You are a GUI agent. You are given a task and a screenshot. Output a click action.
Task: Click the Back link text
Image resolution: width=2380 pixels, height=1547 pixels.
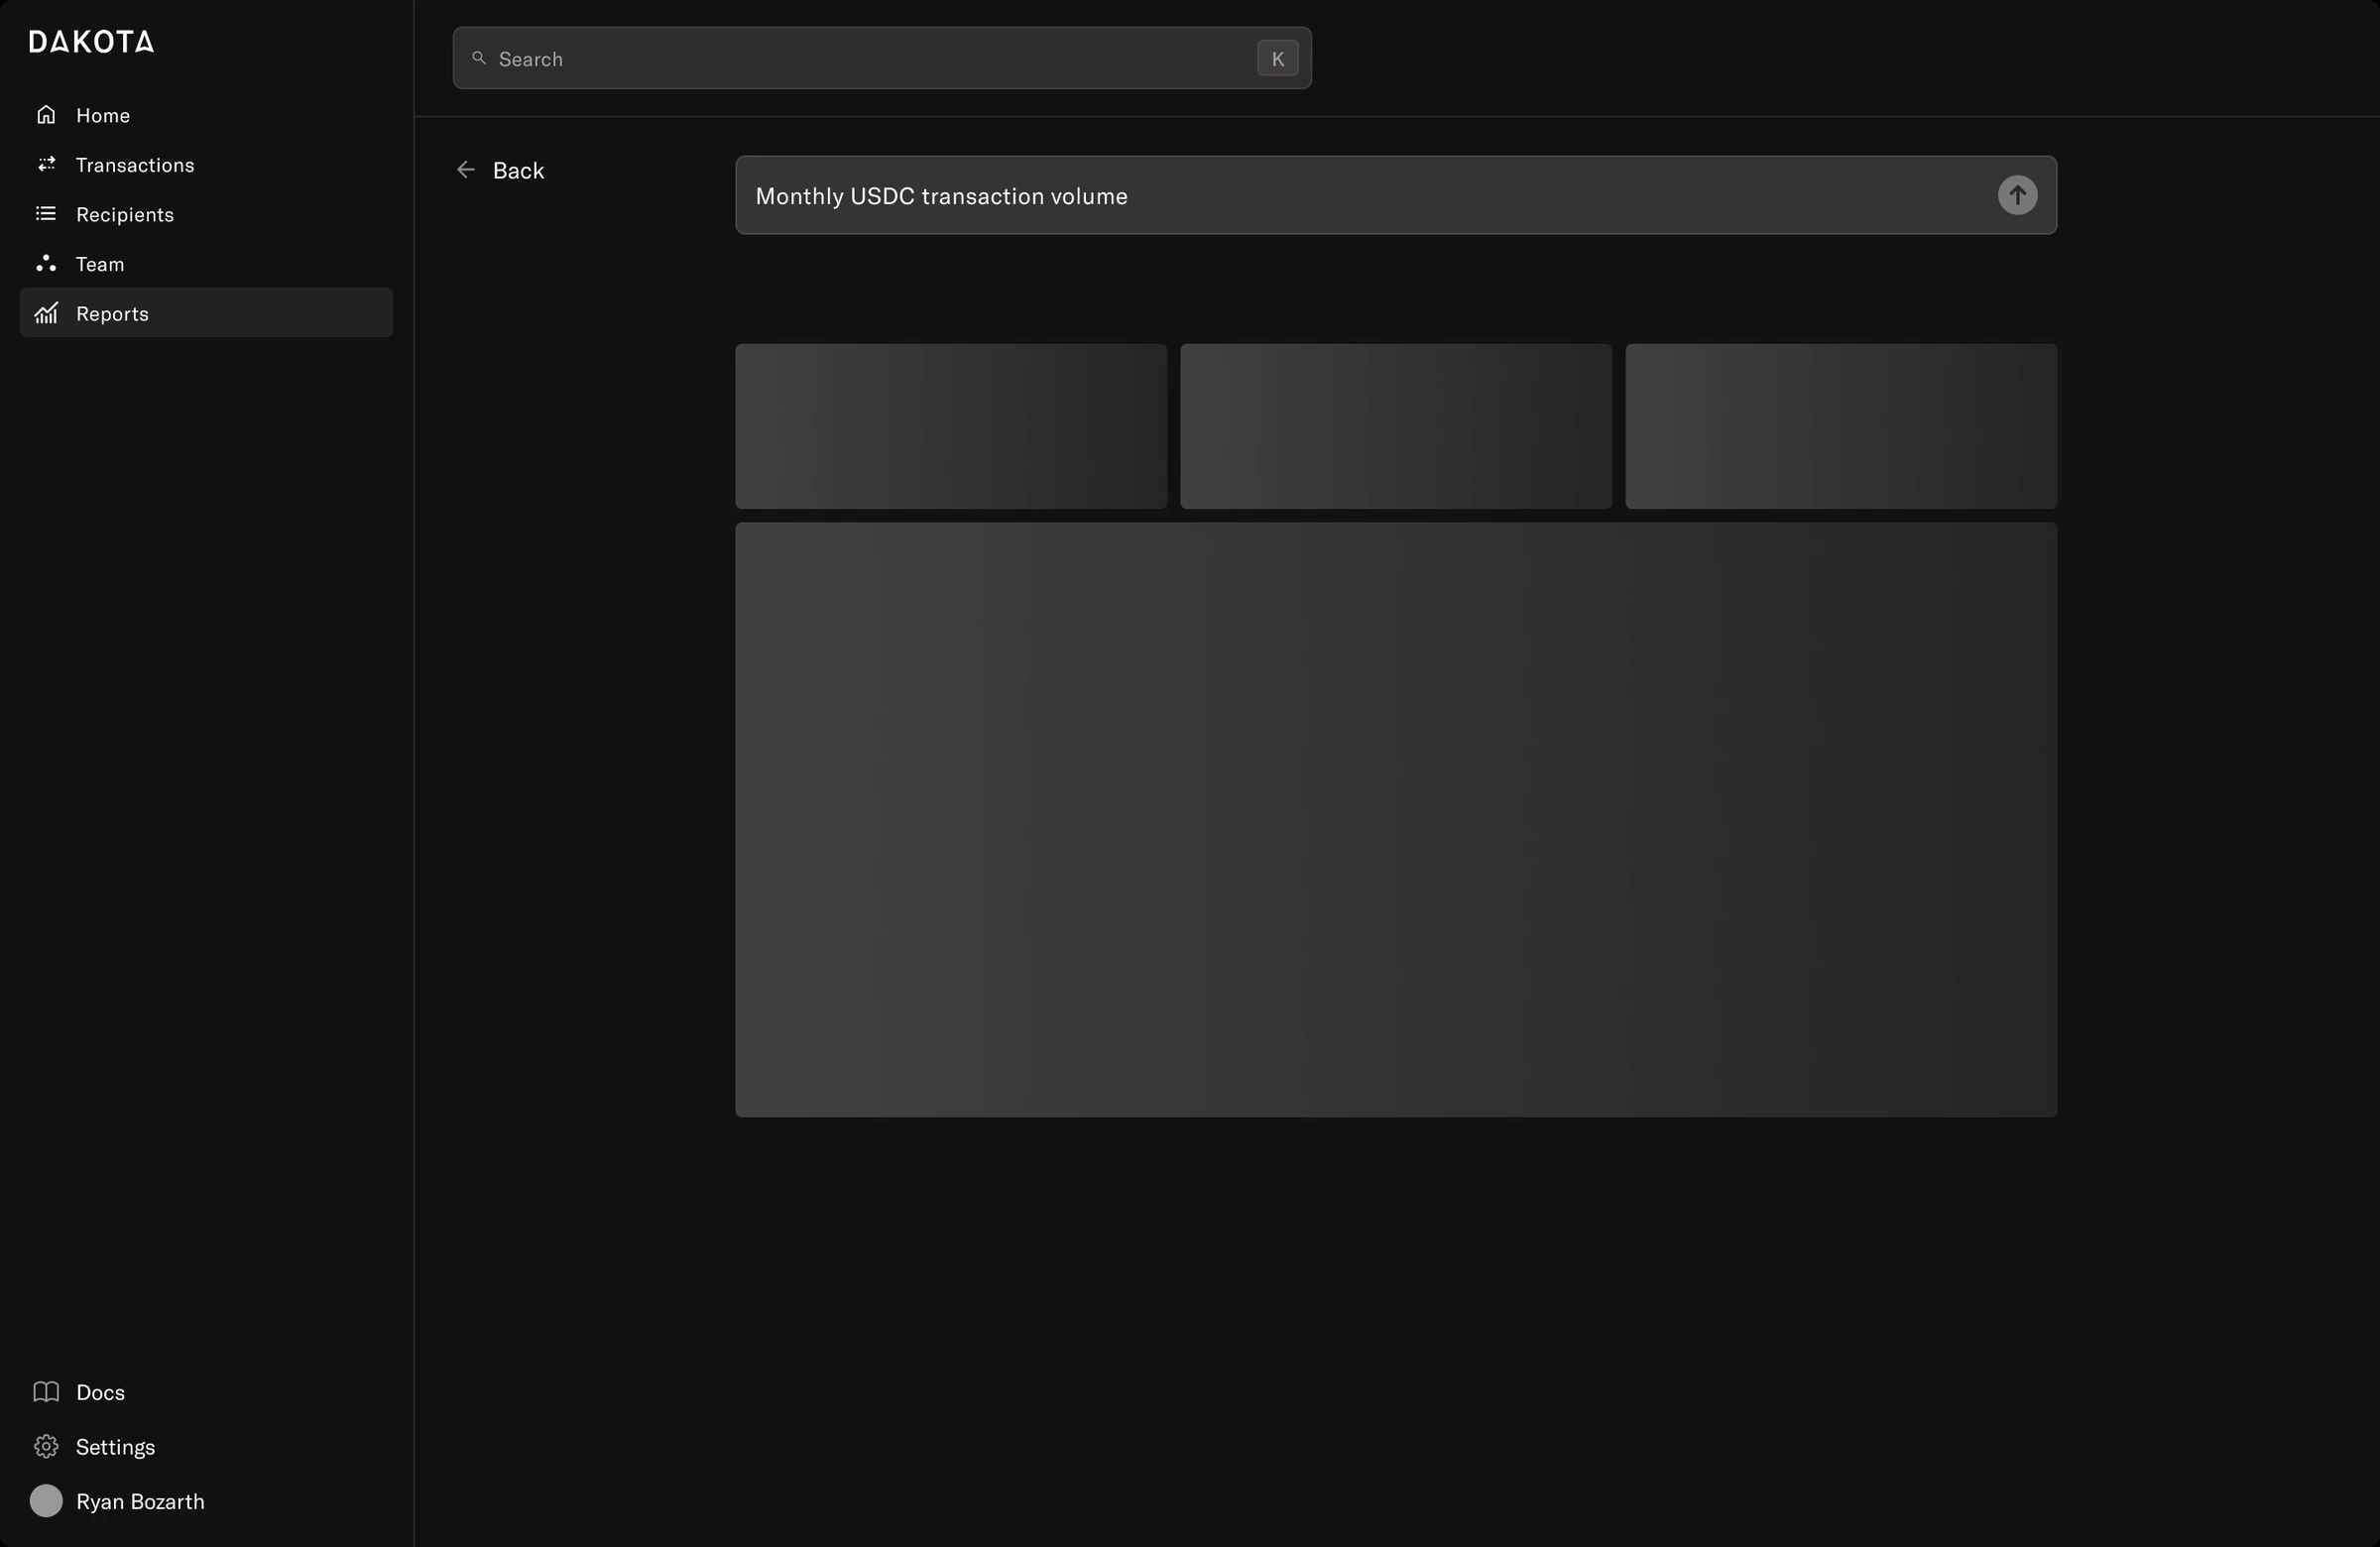click(518, 171)
